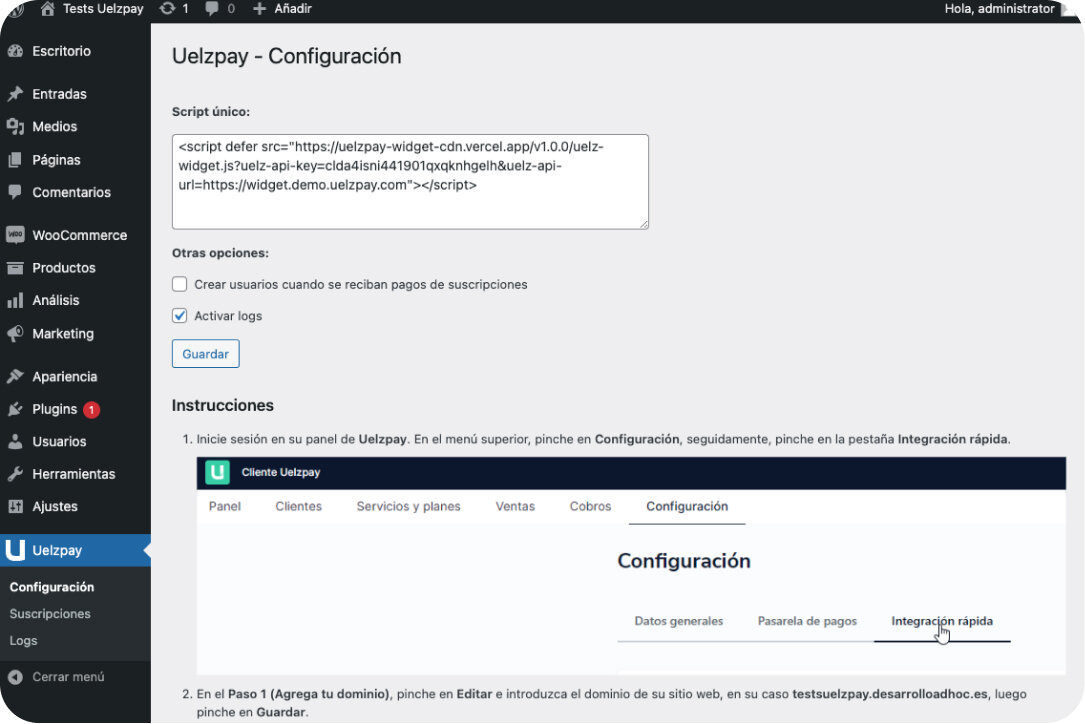Click the updates refresh icon in admin bar
This screenshot has width=1085, height=724.
tap(167, 9)
